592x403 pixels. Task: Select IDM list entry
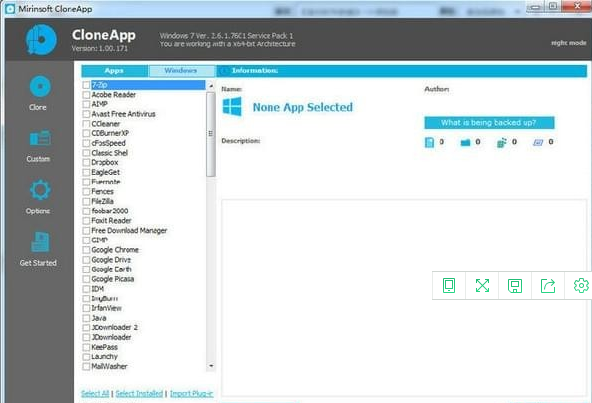point(97,289)
